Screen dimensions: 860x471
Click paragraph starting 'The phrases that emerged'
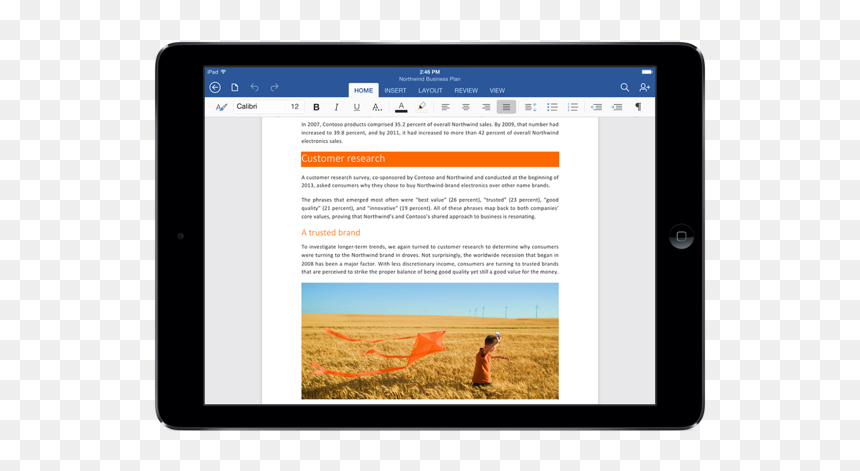pos(430,208)
